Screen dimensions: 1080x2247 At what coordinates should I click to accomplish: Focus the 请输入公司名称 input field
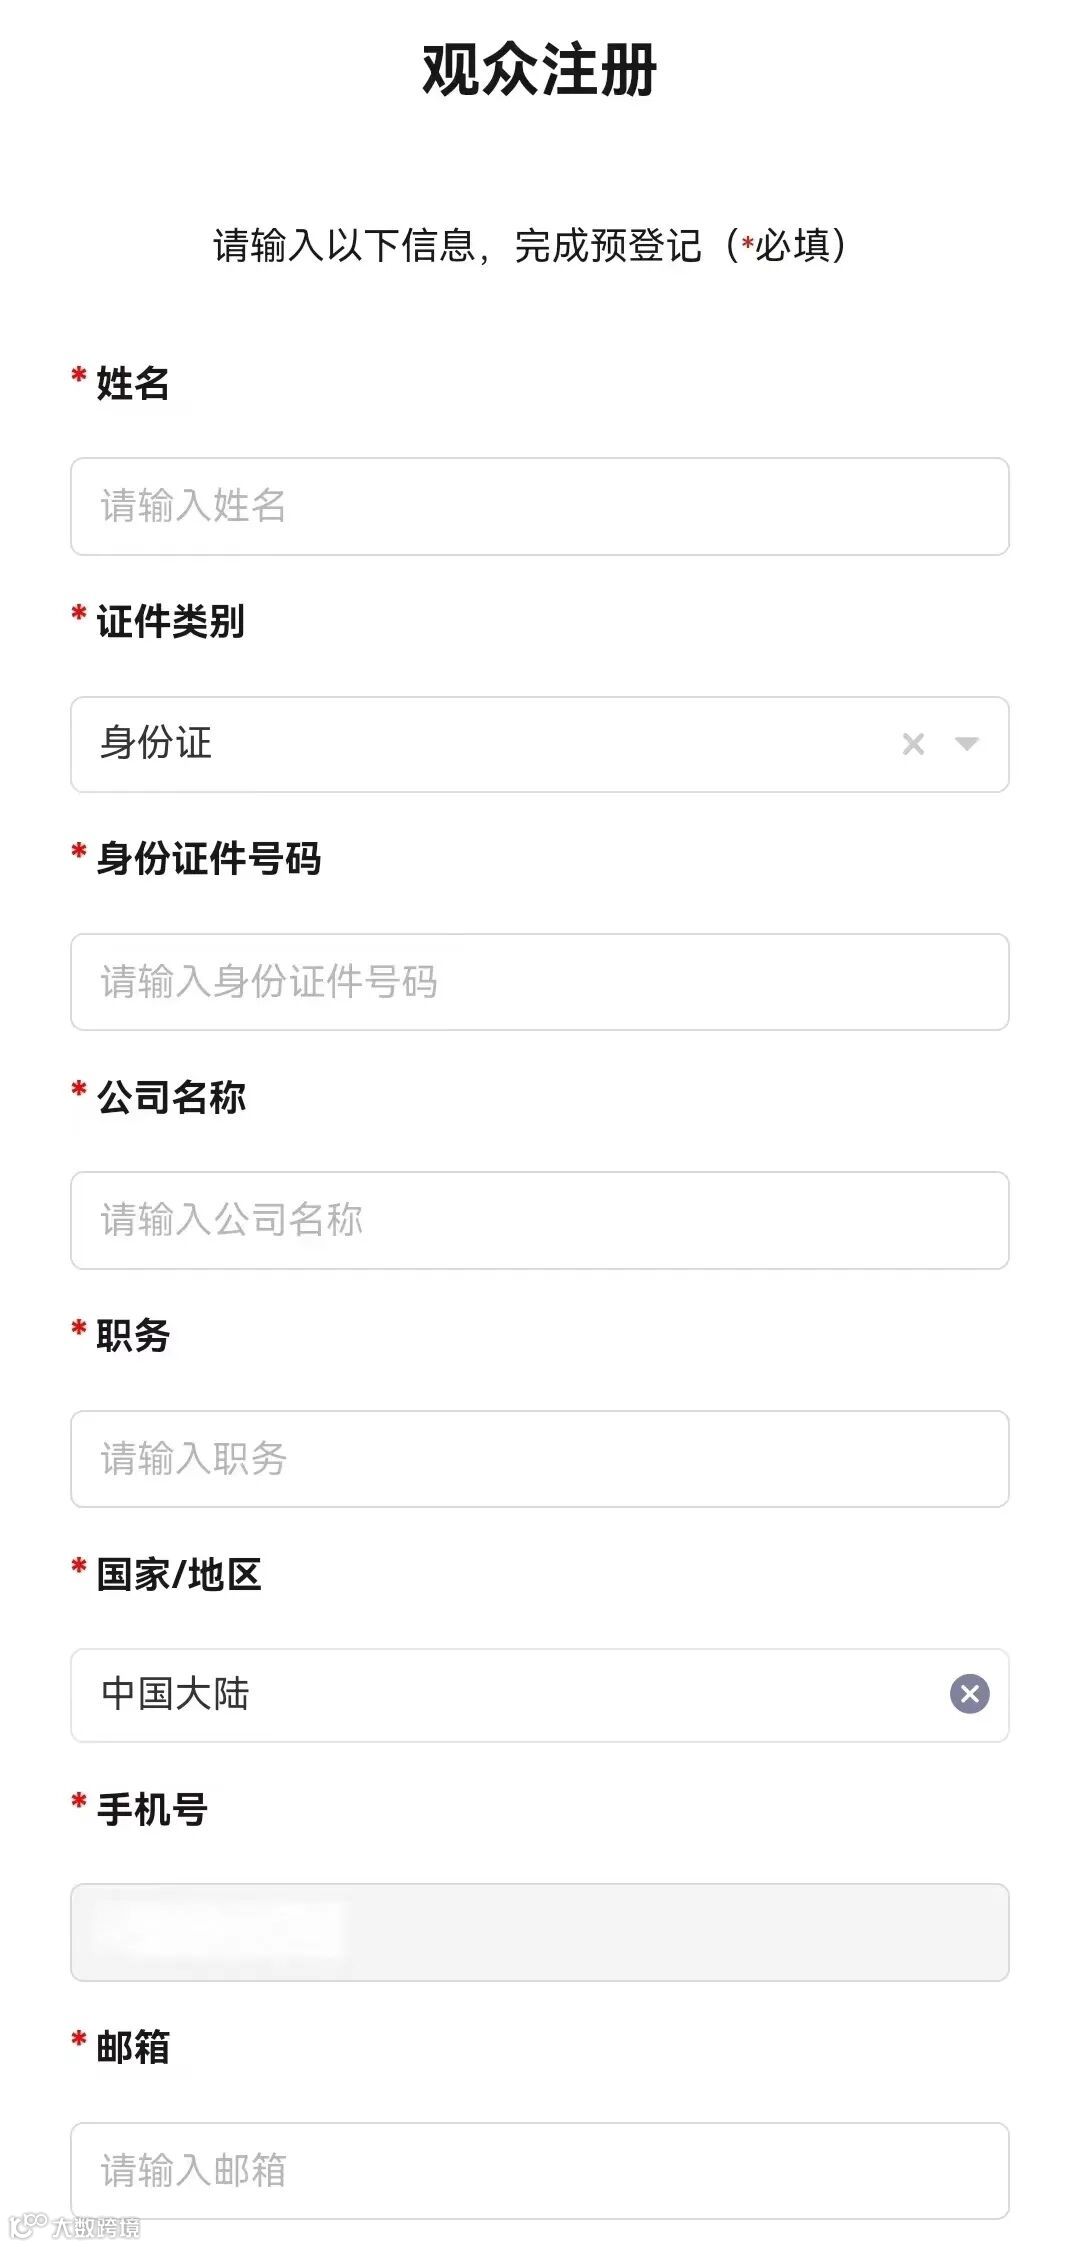[540, 1220]
